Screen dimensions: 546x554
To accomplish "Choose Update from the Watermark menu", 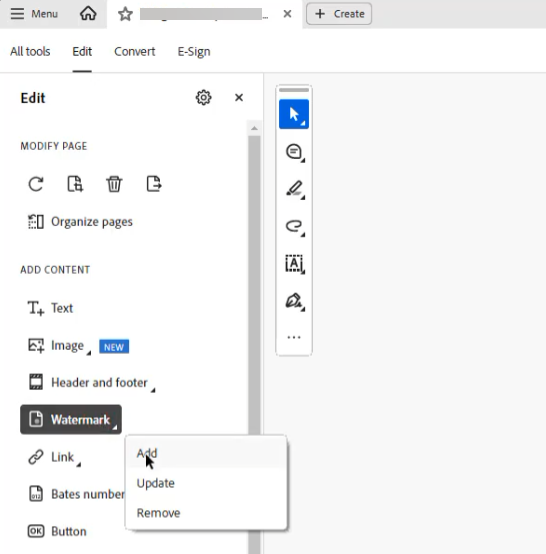I will [206, 483].
